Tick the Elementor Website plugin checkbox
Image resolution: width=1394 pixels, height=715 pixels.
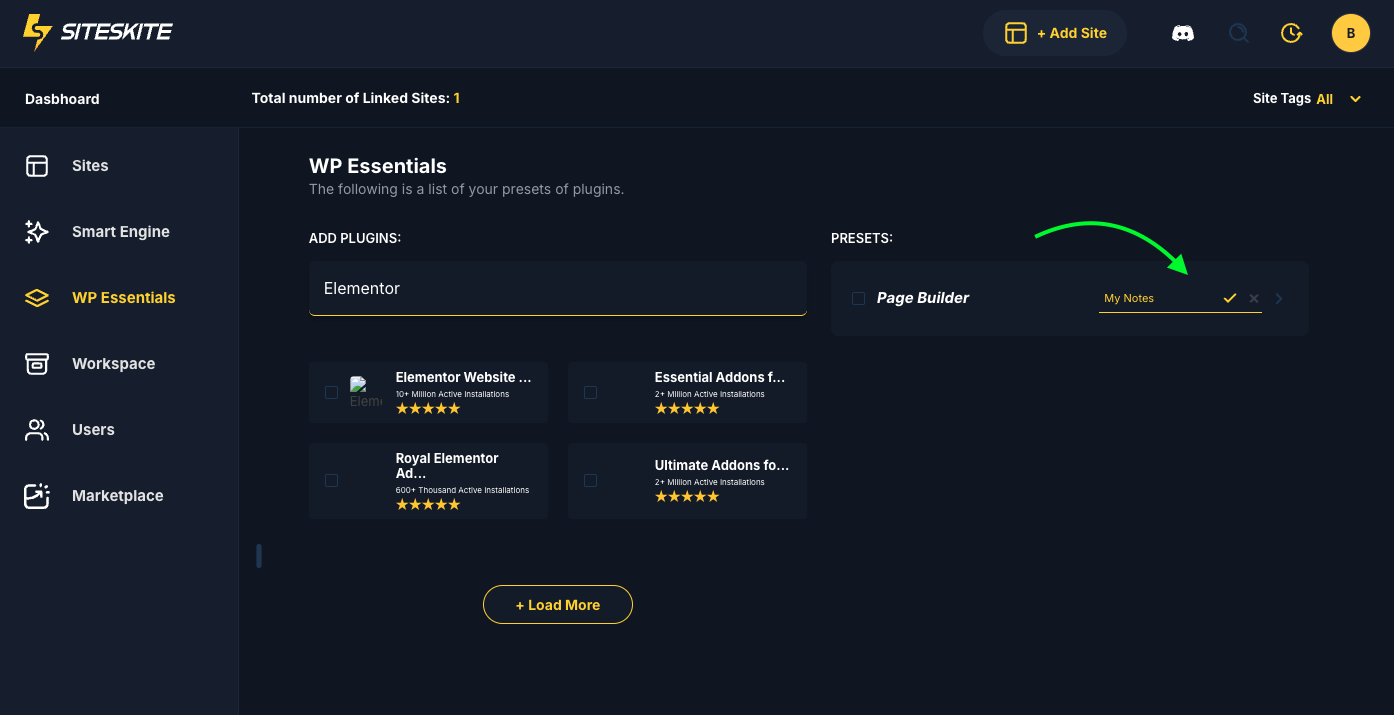coord(331,393)
